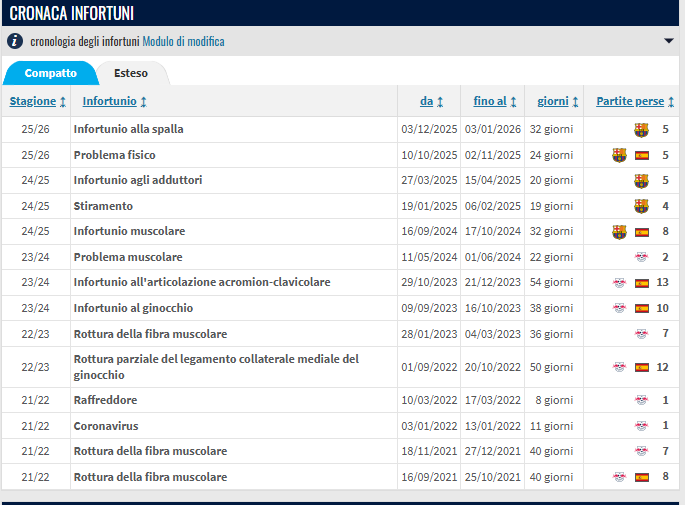Open the Modulo di modifica link
This screenshot has width=685, height=505.
183,42
